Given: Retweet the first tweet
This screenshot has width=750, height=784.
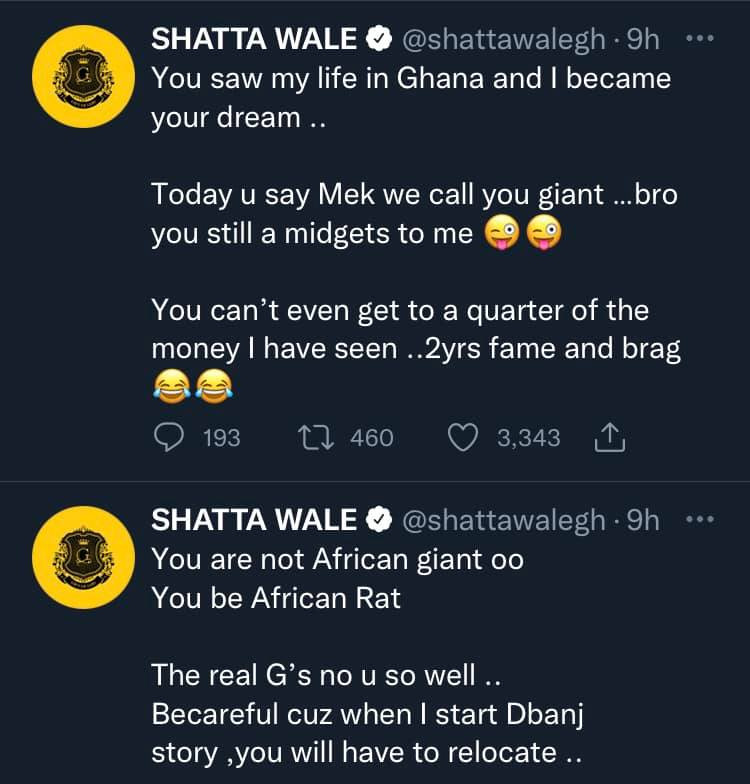Looking at the screenshot, I should [316, 438].
